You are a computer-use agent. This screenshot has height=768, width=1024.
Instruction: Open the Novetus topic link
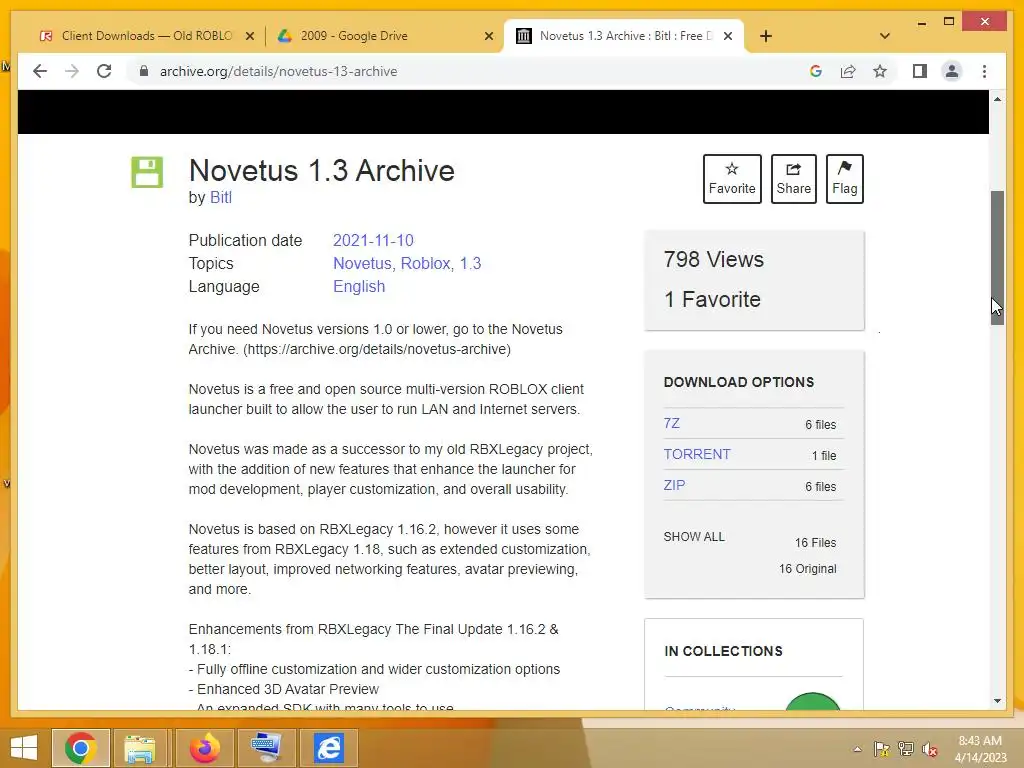pos(362,263)
